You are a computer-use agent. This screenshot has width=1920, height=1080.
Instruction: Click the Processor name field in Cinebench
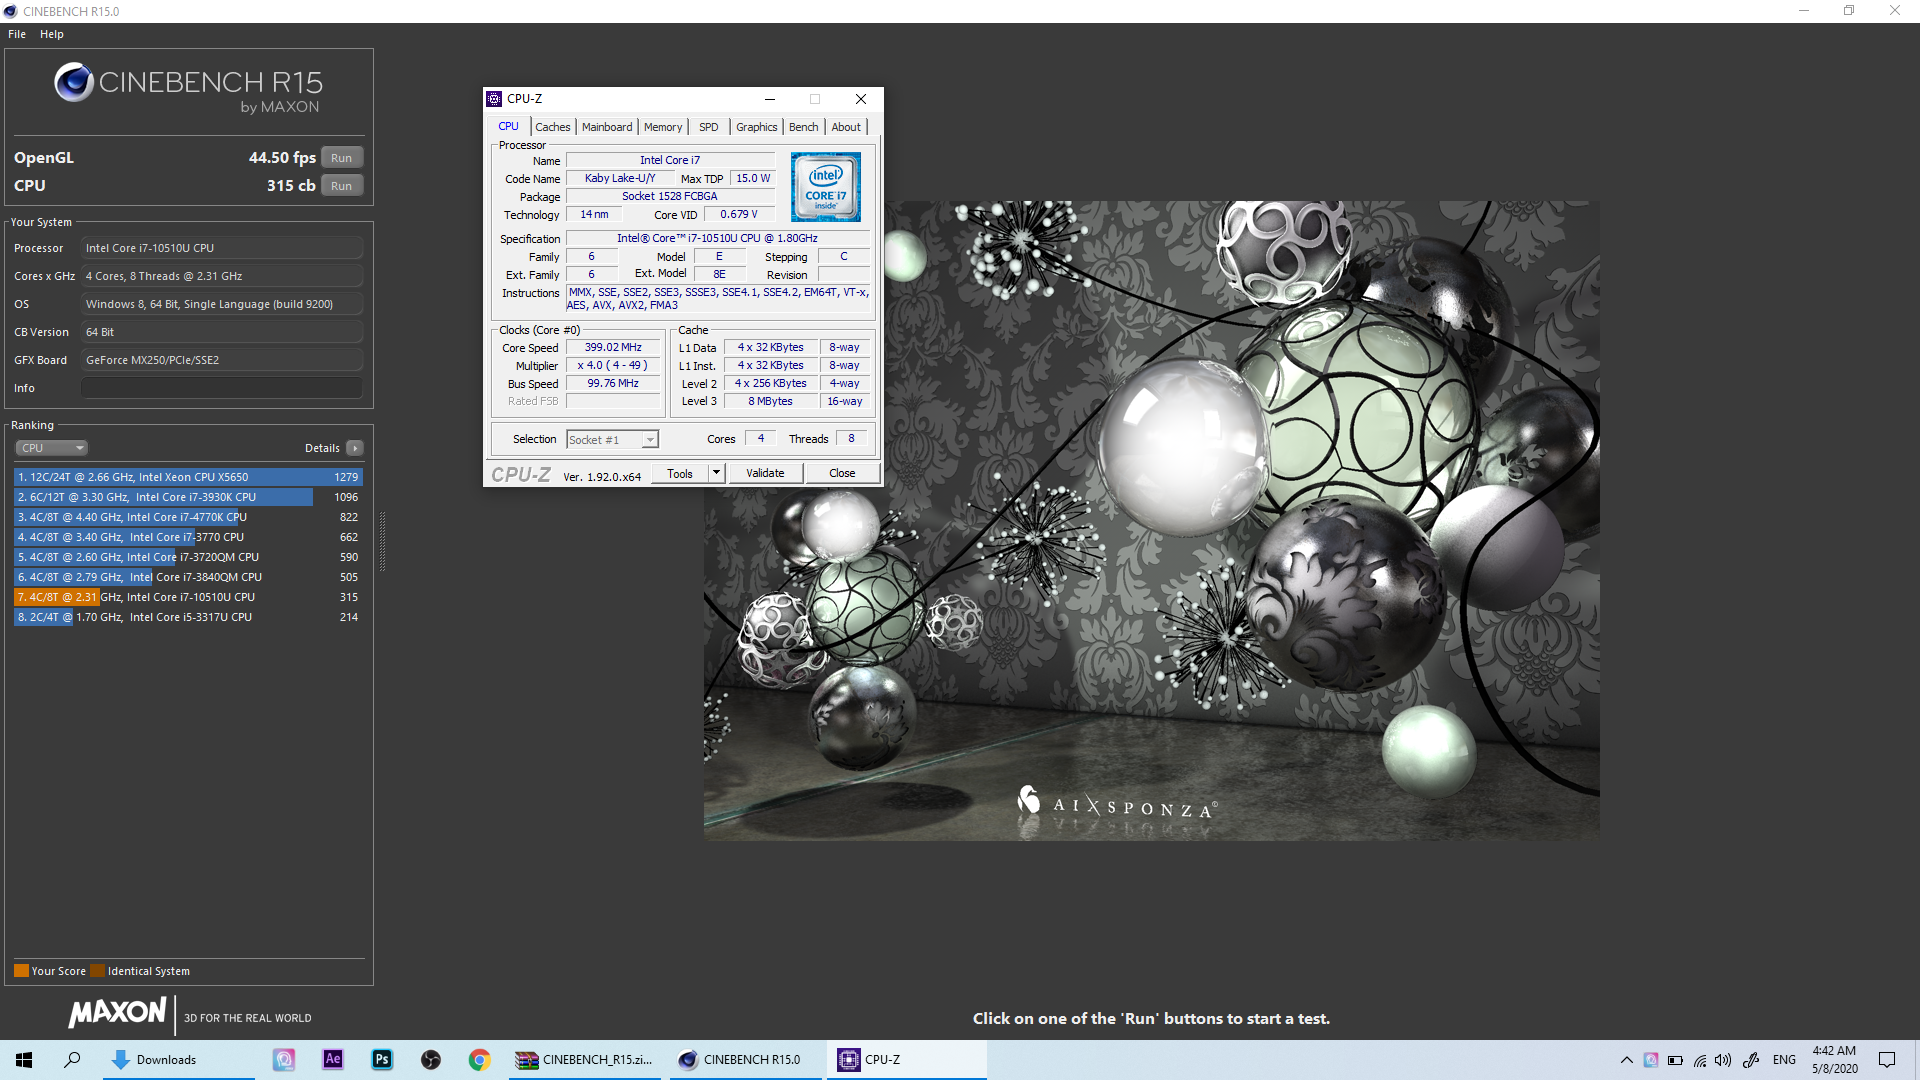click(x=222, y=248)
